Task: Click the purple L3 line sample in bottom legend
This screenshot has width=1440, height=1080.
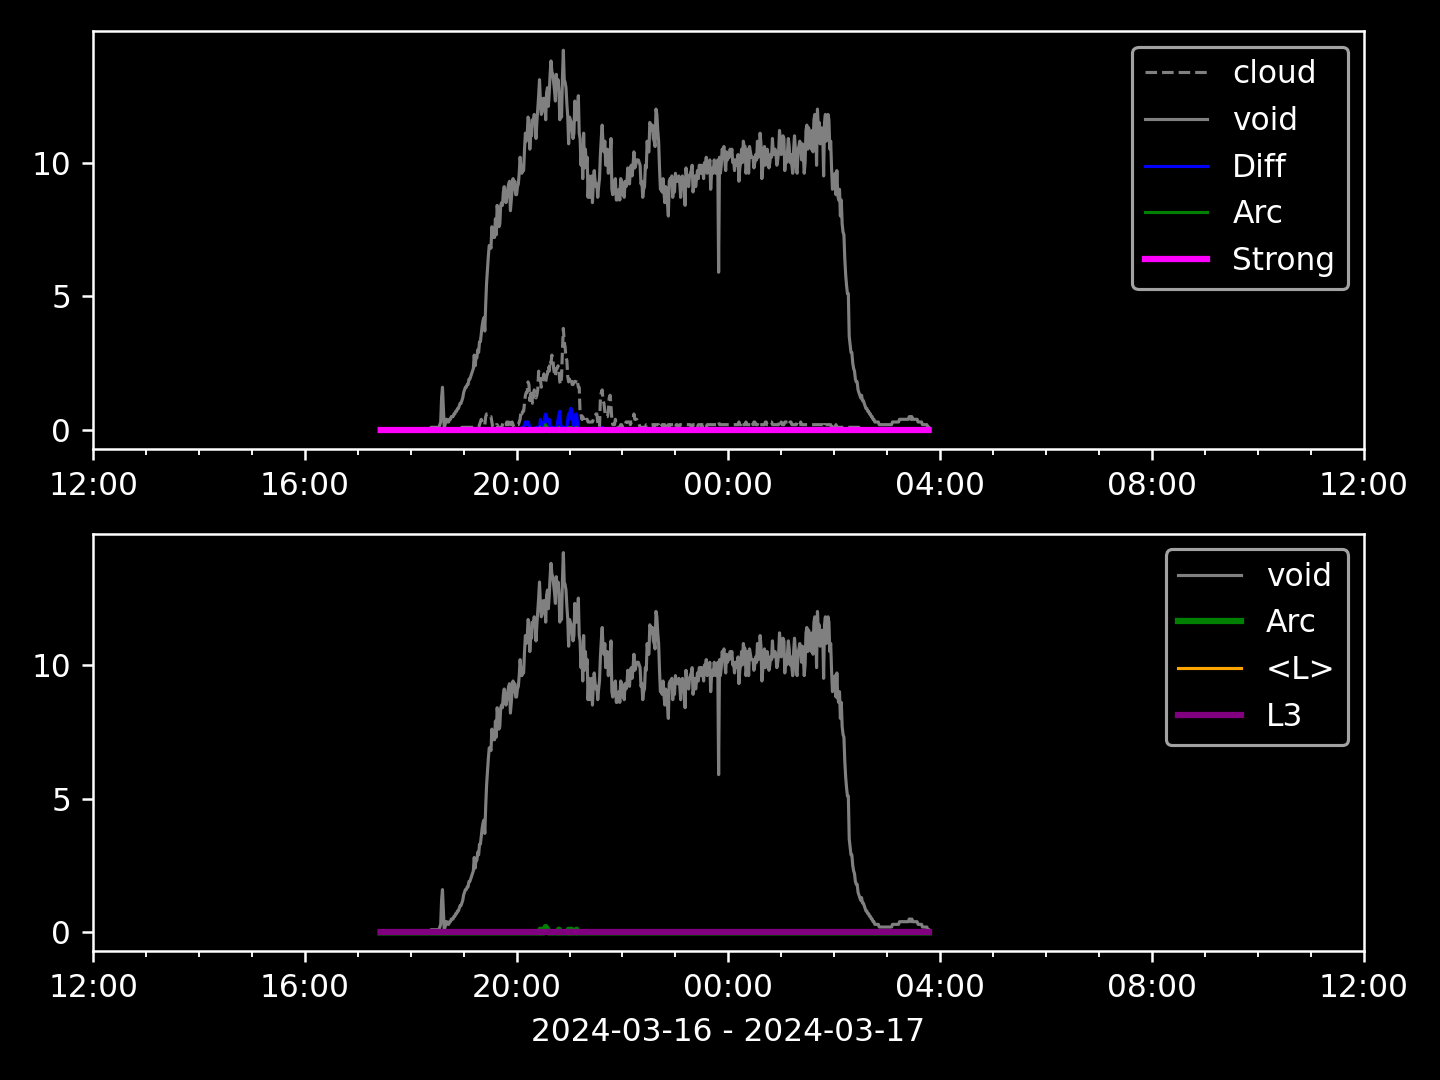Action: [1210, 715]
